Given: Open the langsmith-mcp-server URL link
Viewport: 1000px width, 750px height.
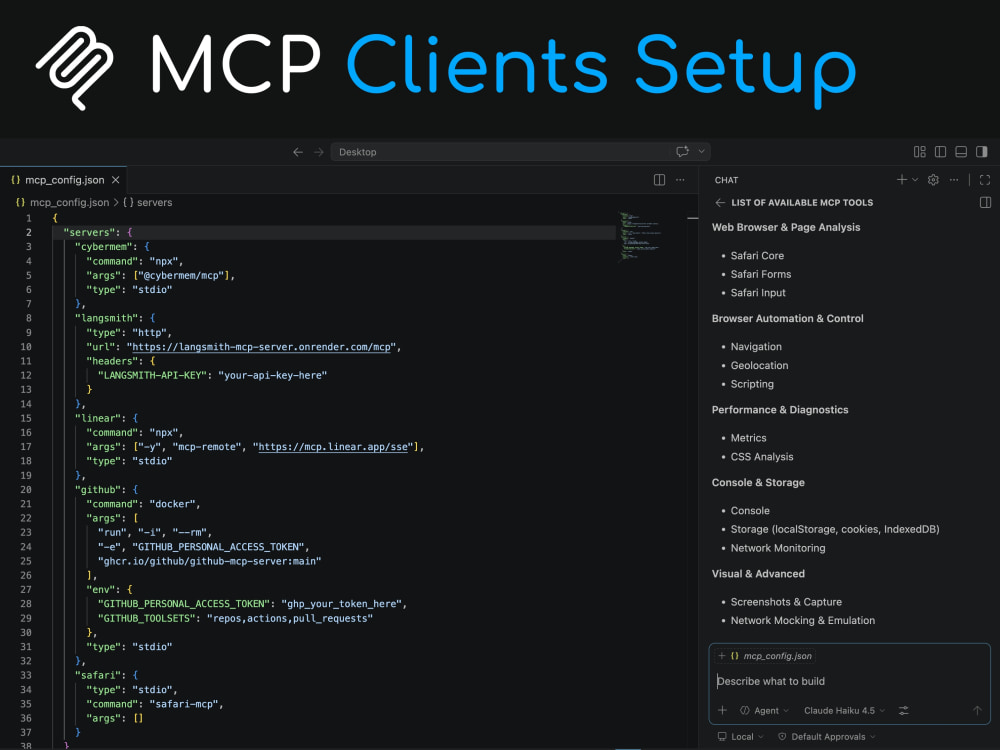Looking at the screenshot, I should [261, 347].
